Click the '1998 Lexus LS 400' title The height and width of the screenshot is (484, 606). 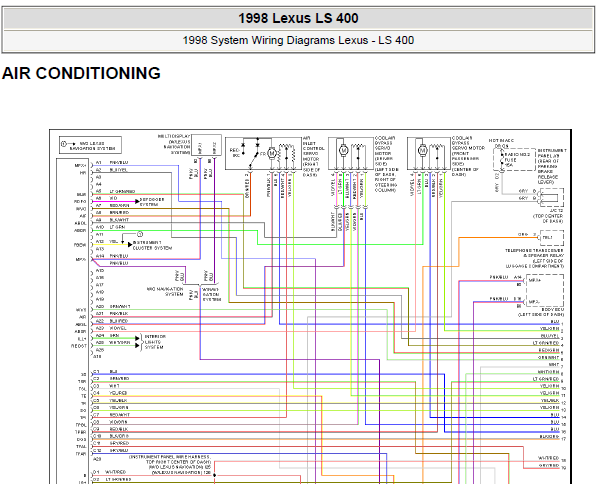click(x=298, y=18)
